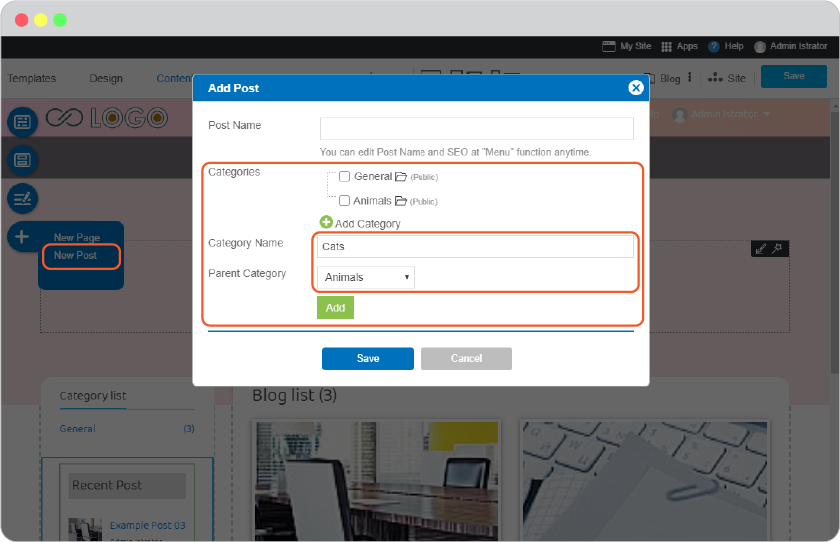Click the green Add button
The image size is (840, 542).
click(335, 308)
